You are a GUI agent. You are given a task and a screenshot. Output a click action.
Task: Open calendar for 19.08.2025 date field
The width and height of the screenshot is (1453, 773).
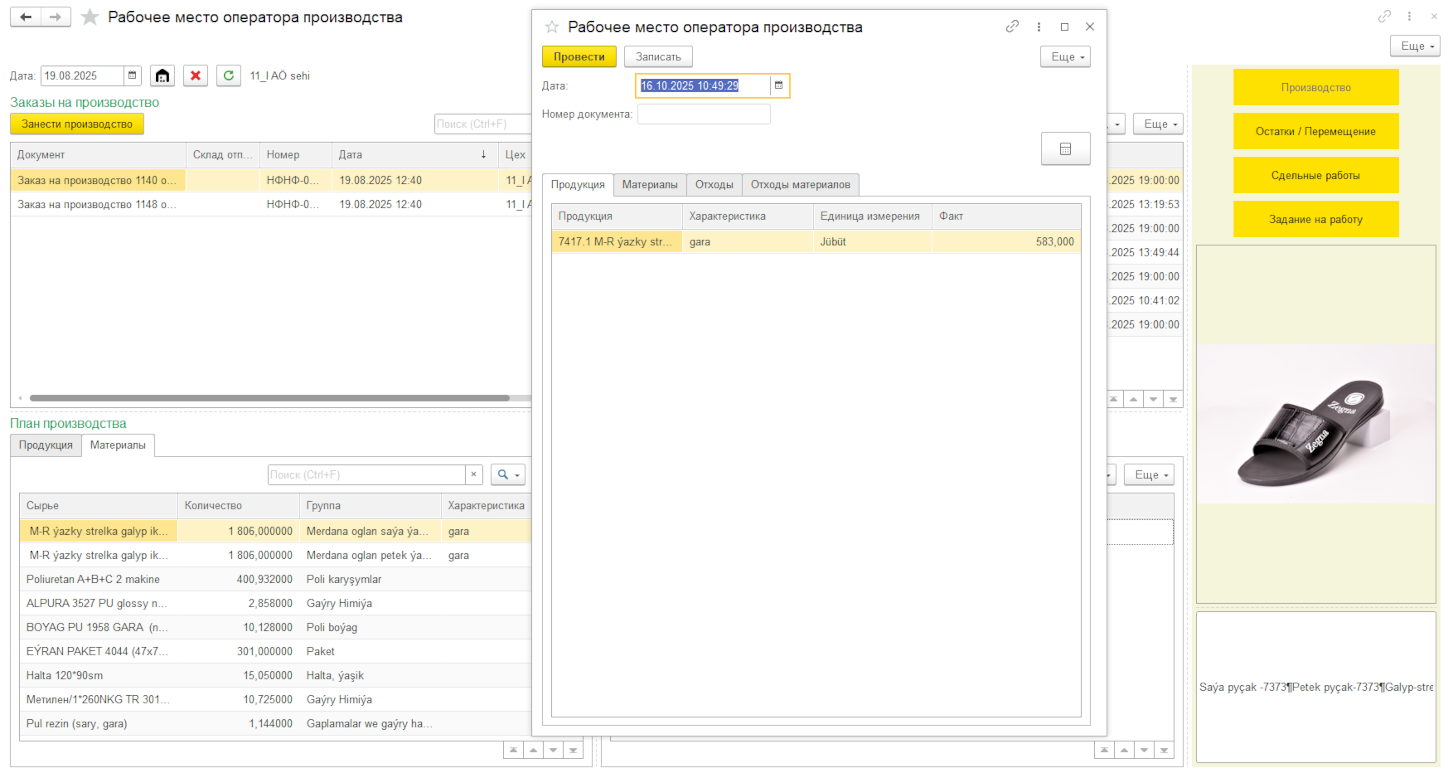(132, 76)
